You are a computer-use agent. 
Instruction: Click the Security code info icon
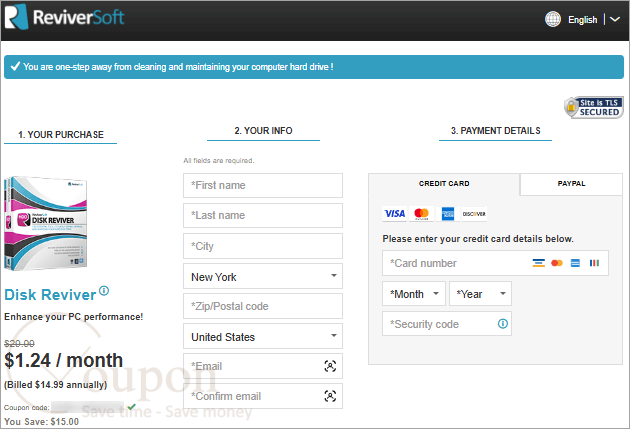tap(503, 324)
